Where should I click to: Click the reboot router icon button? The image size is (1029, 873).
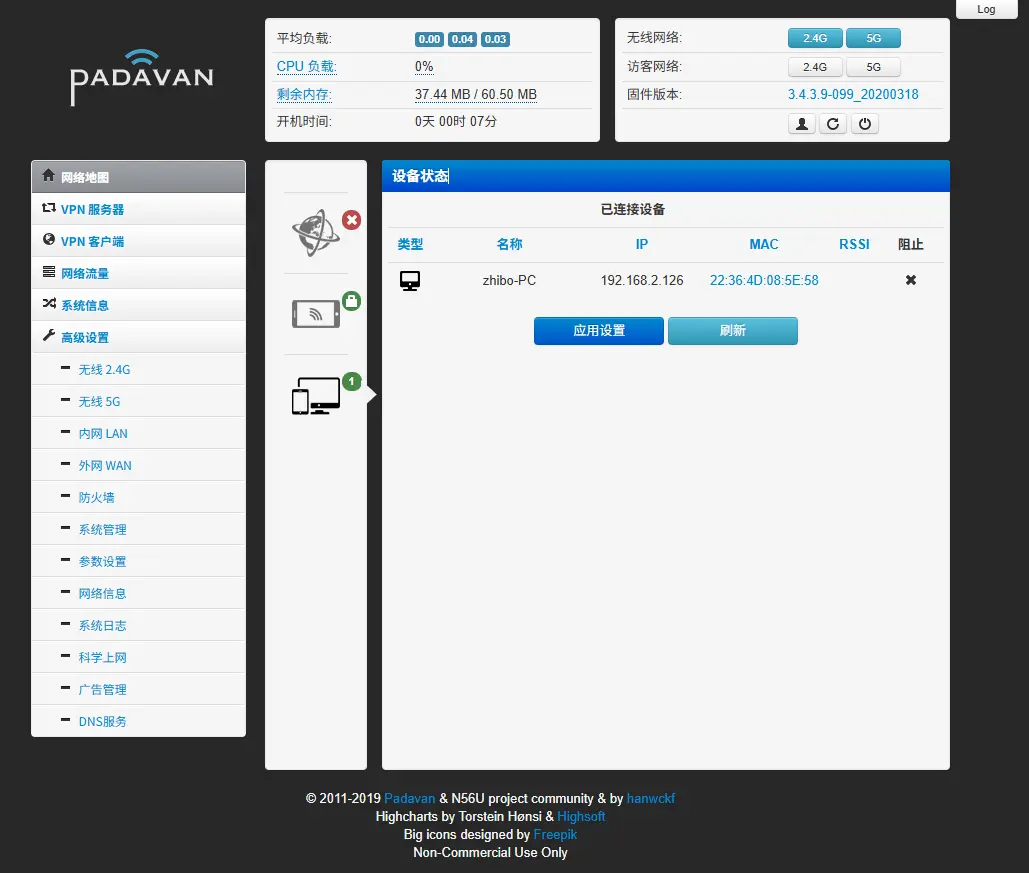click(x=833, y=124)
